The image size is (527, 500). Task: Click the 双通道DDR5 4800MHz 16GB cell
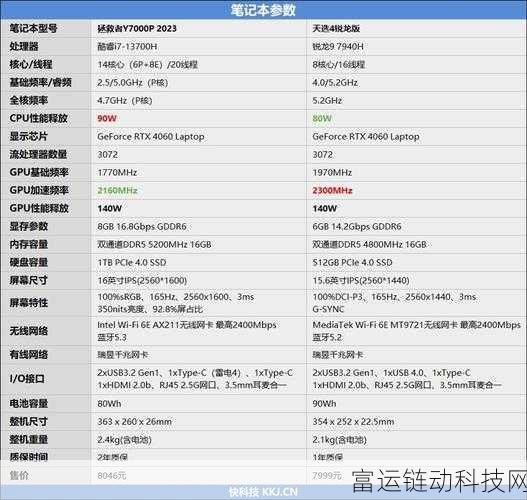[369, 244]
